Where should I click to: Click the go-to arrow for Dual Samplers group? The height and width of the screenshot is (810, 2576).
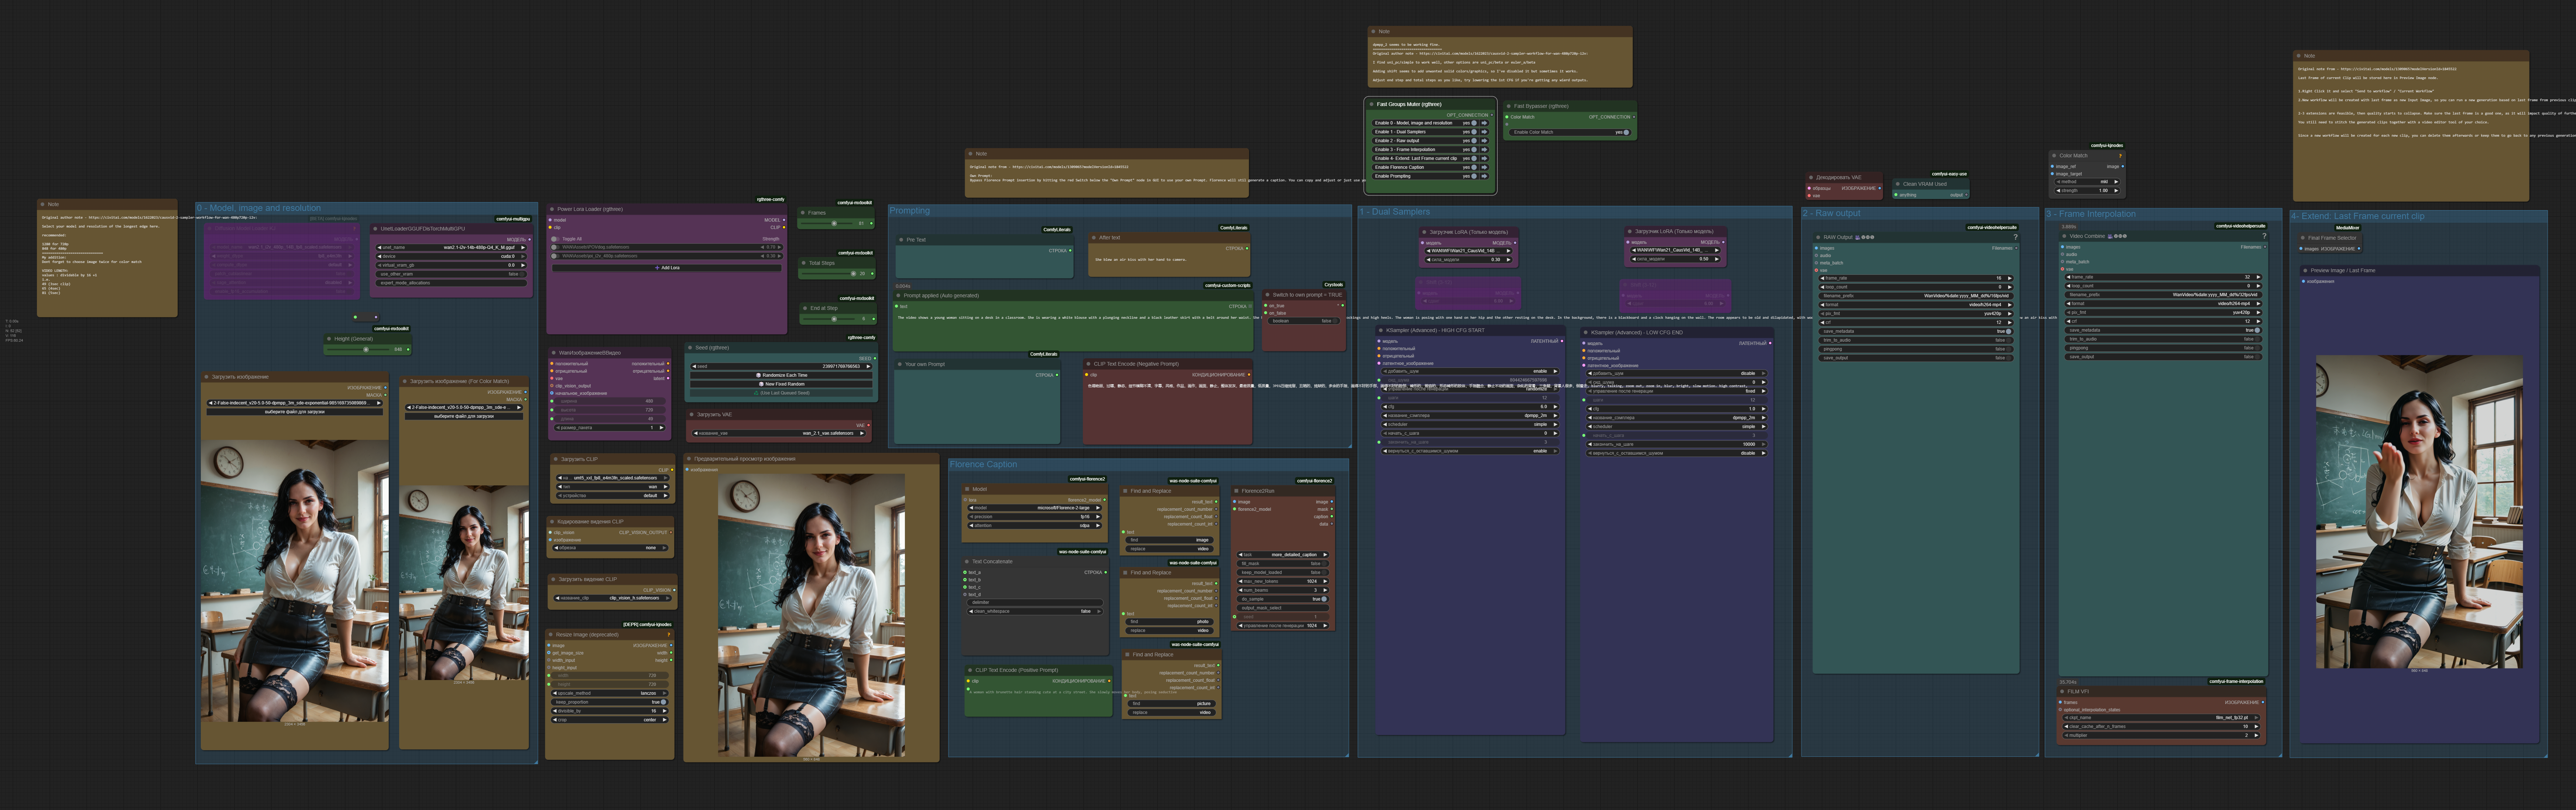tap(1484, 132)
